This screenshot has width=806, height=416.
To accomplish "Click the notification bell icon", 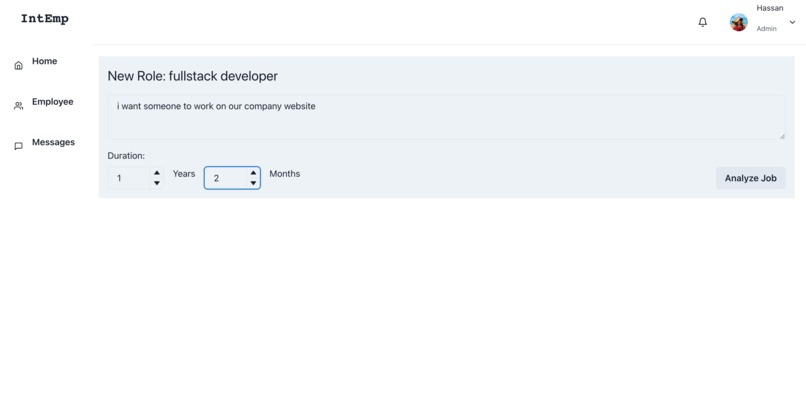I will (x=702, y=22).
